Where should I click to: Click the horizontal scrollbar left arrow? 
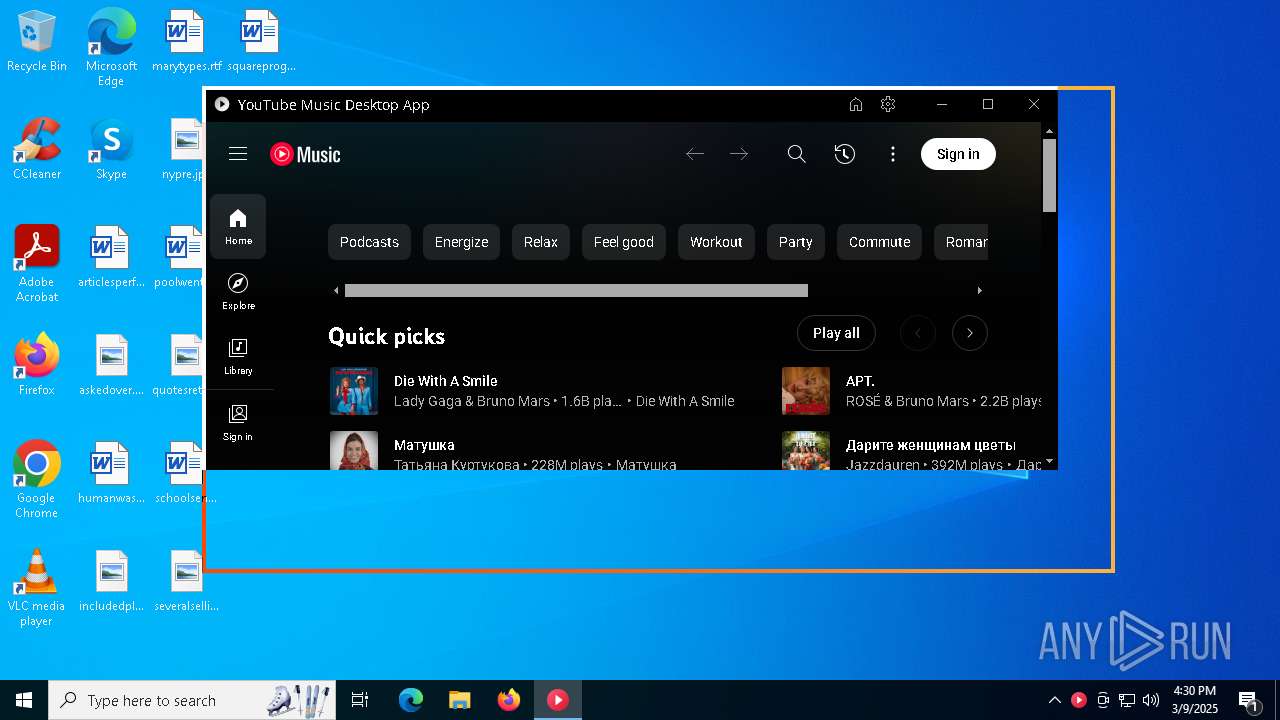click(x=336, y=291)
